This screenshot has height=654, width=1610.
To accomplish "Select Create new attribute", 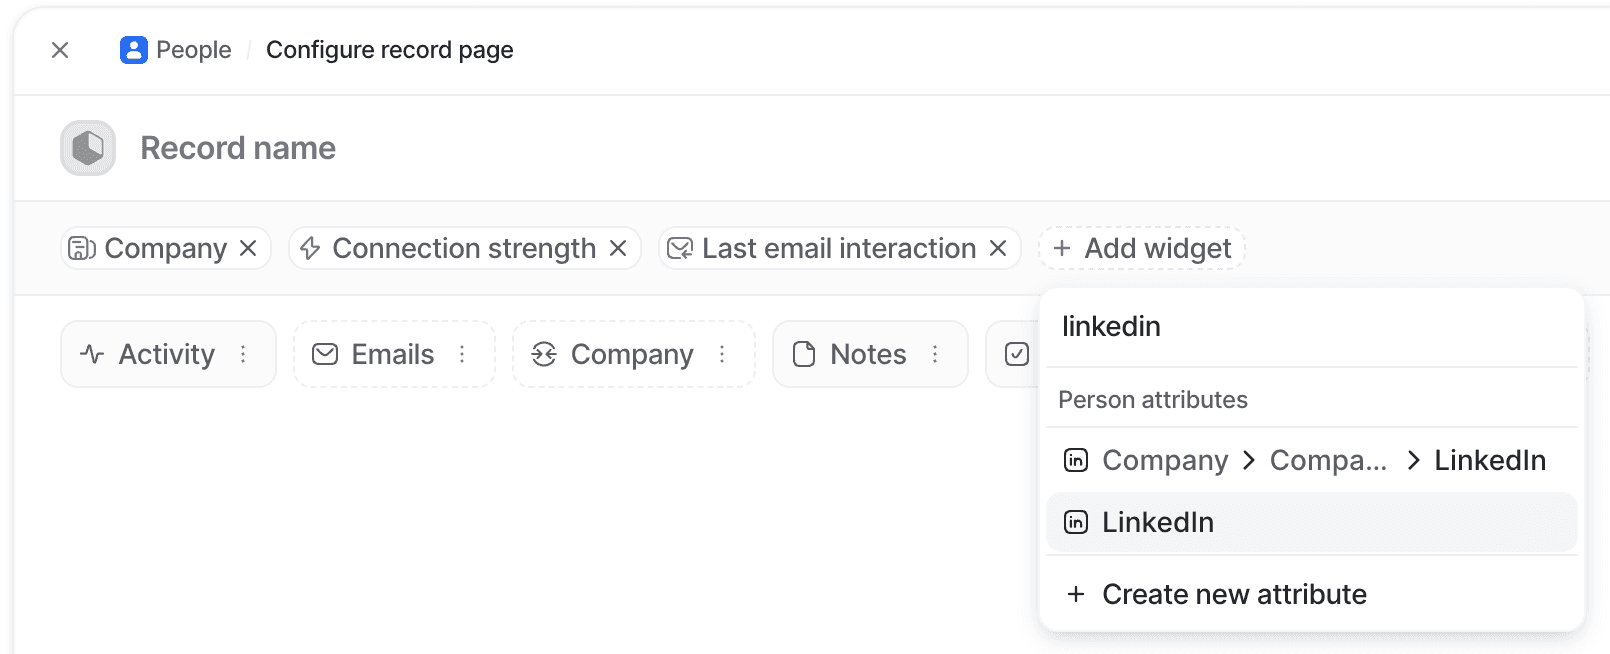I will [1233, 593].
